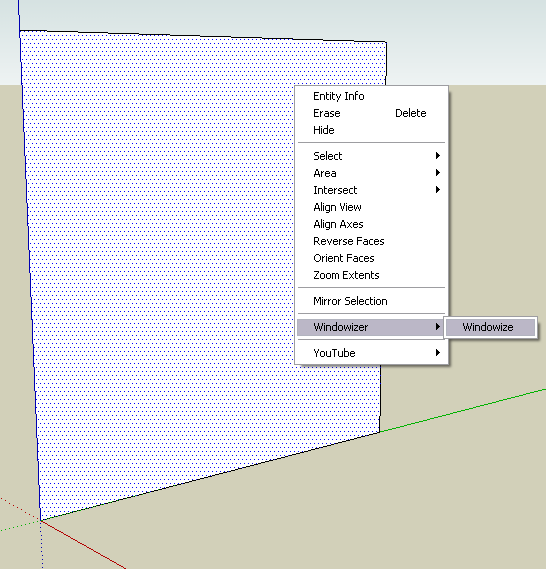
Task: Choose Erase in the context menu
Action: click(371, 113)
